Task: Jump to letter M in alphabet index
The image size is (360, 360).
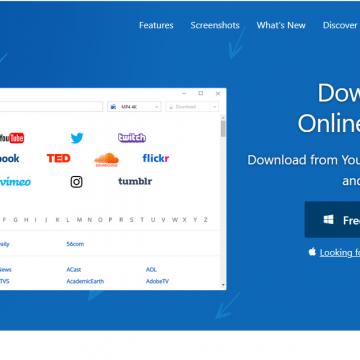Action: click(x=79, y=220)
